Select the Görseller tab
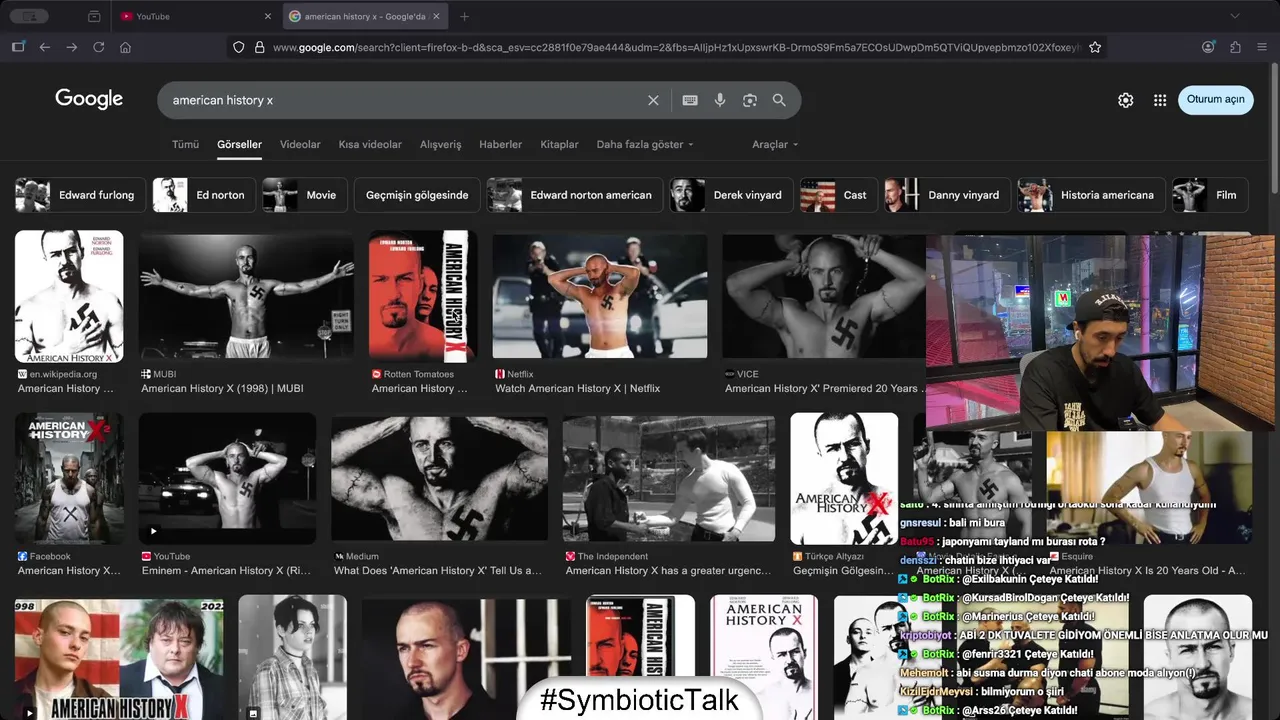Viewport: 1280px width, 720px height. [239, 144]
